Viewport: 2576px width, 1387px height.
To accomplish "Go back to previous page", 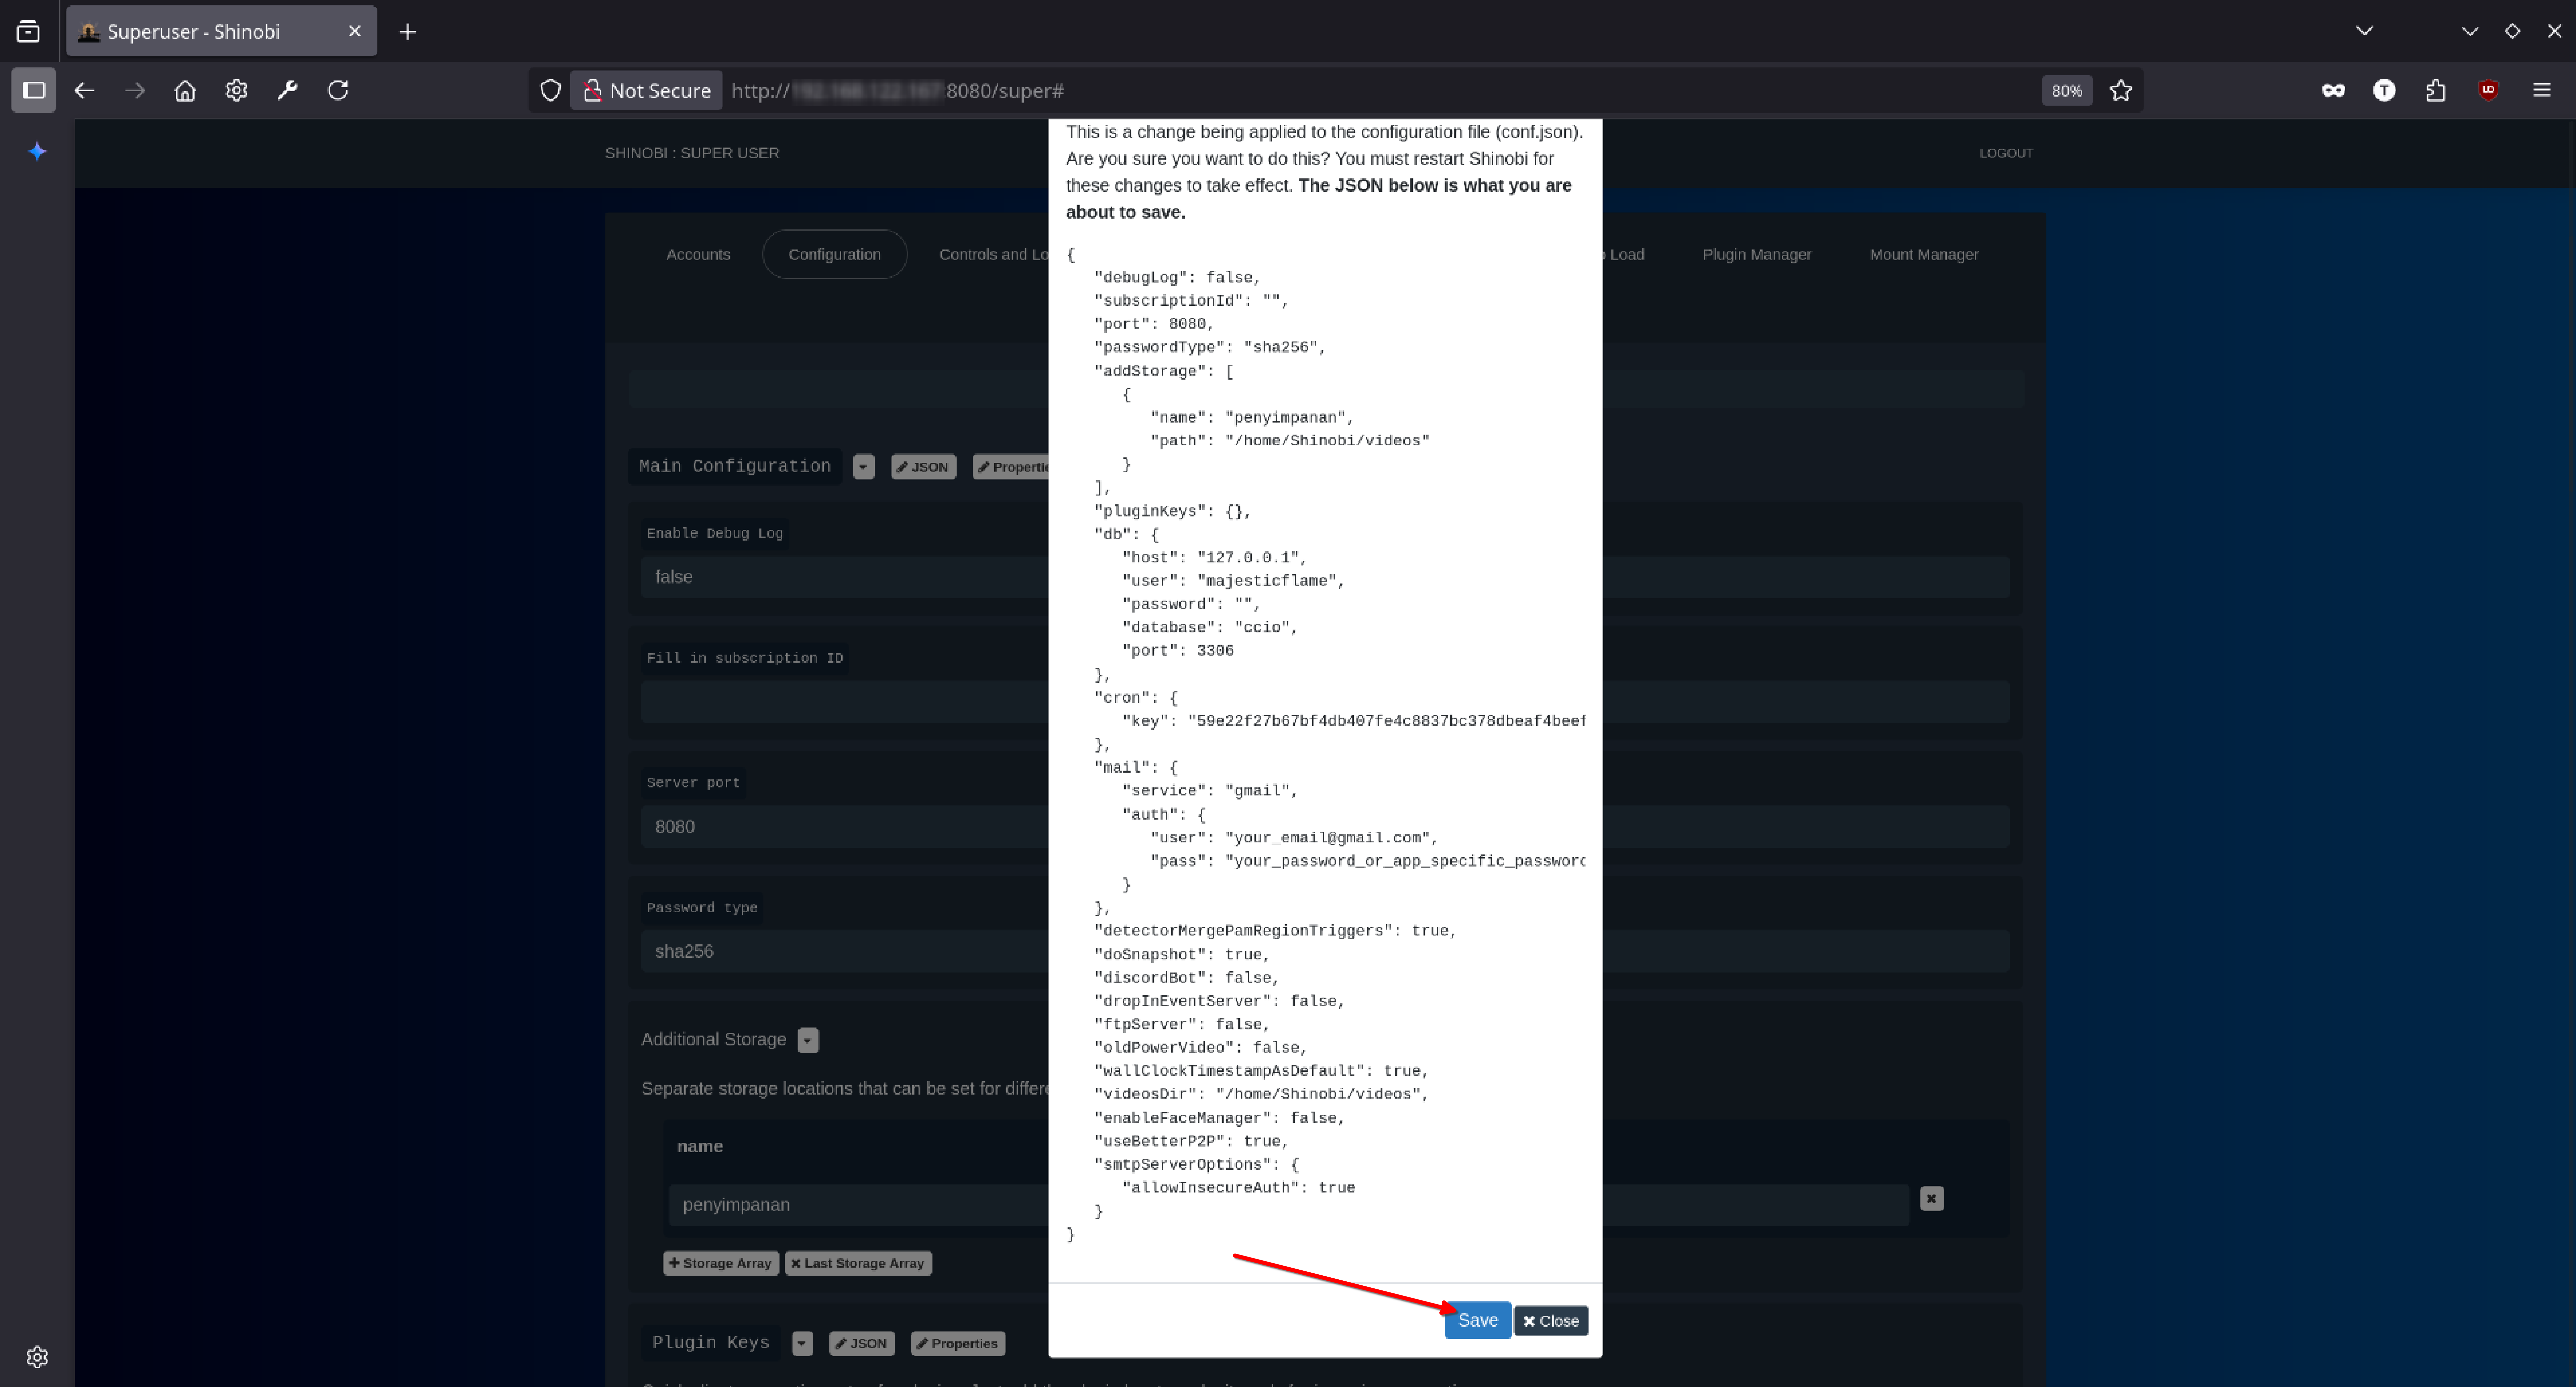I will pos(84,90).
